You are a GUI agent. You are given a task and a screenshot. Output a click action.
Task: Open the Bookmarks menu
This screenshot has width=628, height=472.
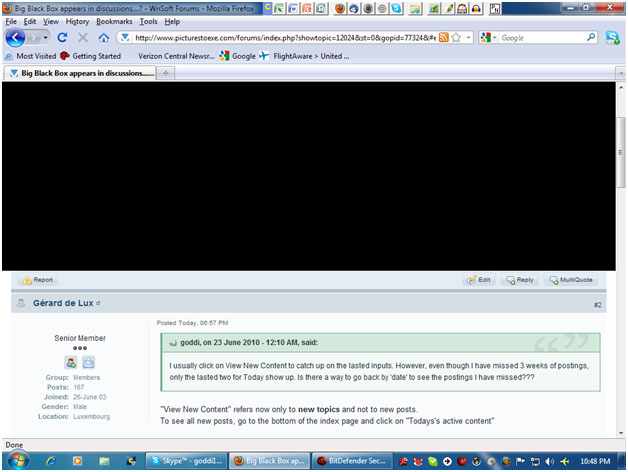pos(113,21)
